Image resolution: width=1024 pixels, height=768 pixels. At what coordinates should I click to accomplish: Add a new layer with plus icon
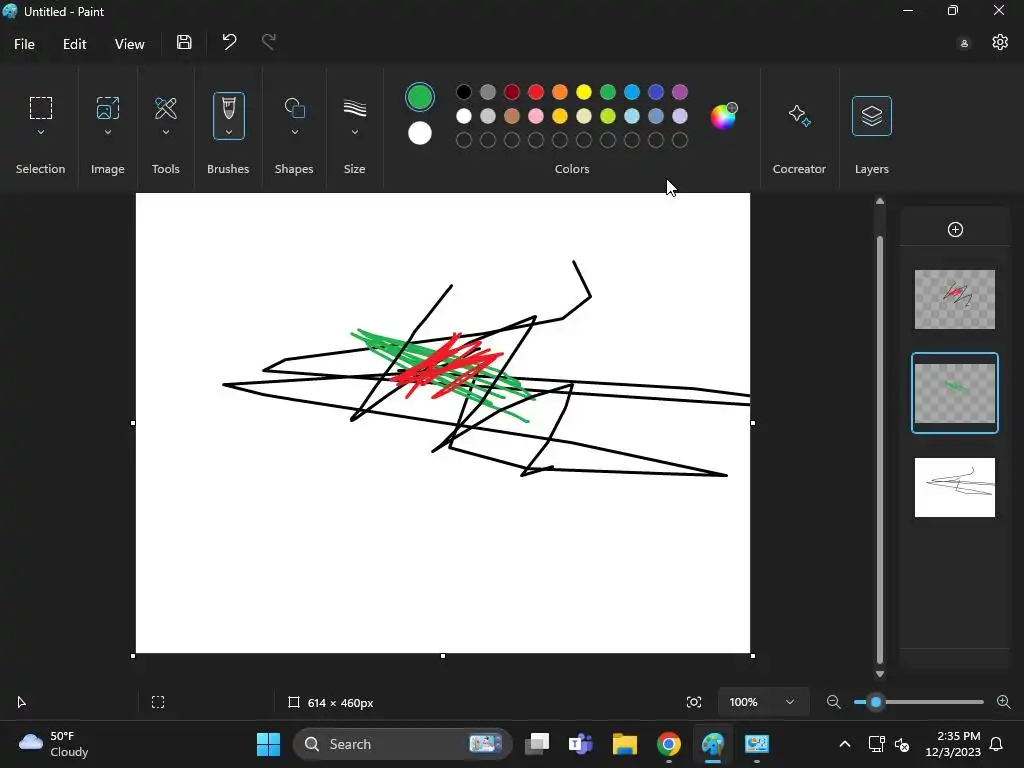coord(955,229)
